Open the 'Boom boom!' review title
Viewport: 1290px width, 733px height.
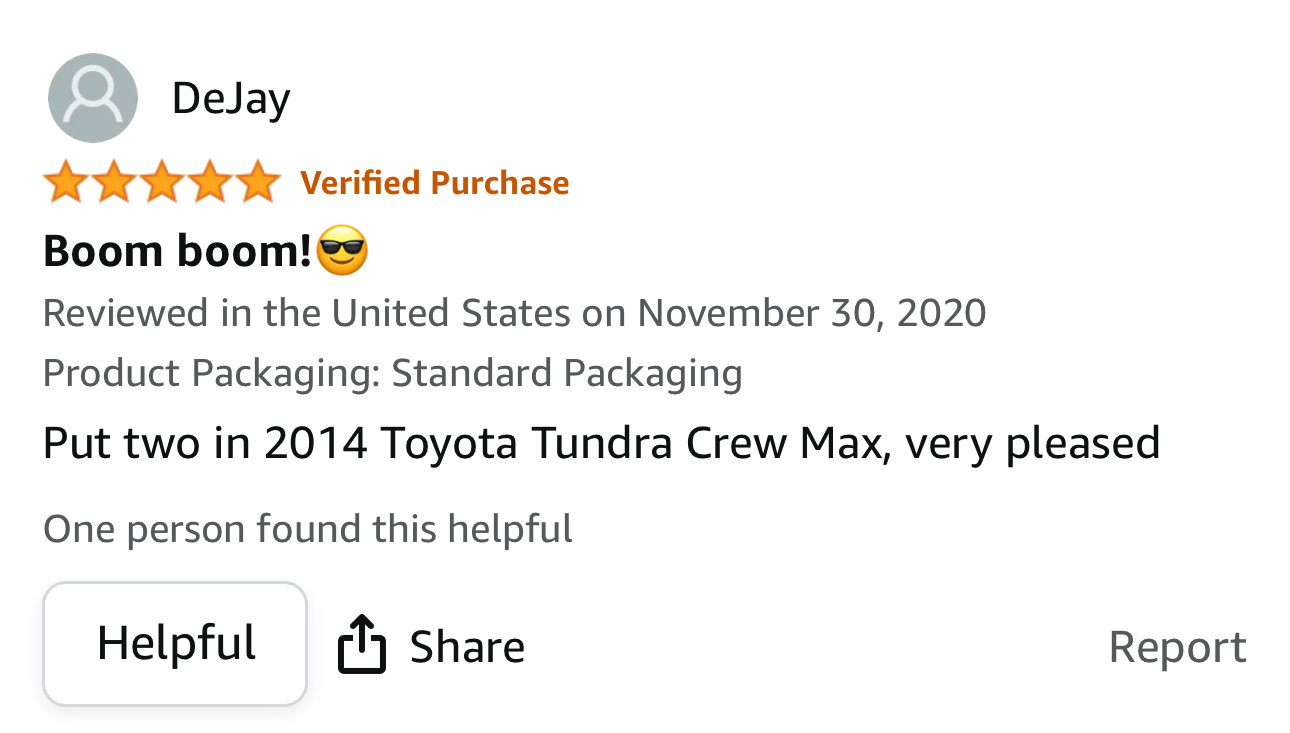[x=178, y=251]
